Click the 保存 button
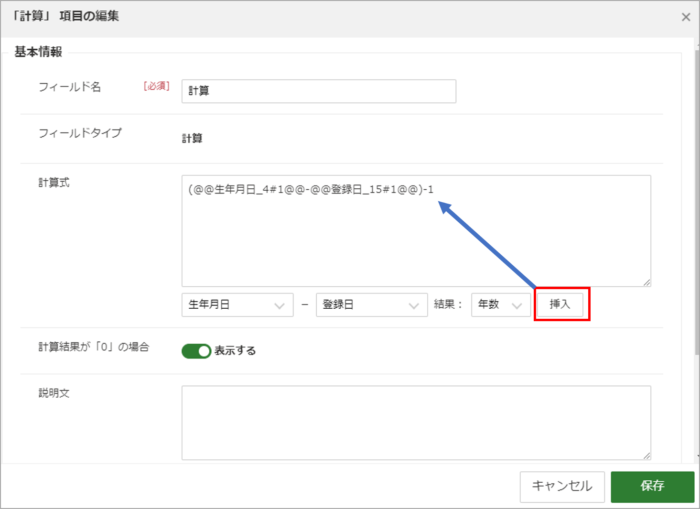The image size is (700, 509). pyautogui.click(x=652, y=486)
